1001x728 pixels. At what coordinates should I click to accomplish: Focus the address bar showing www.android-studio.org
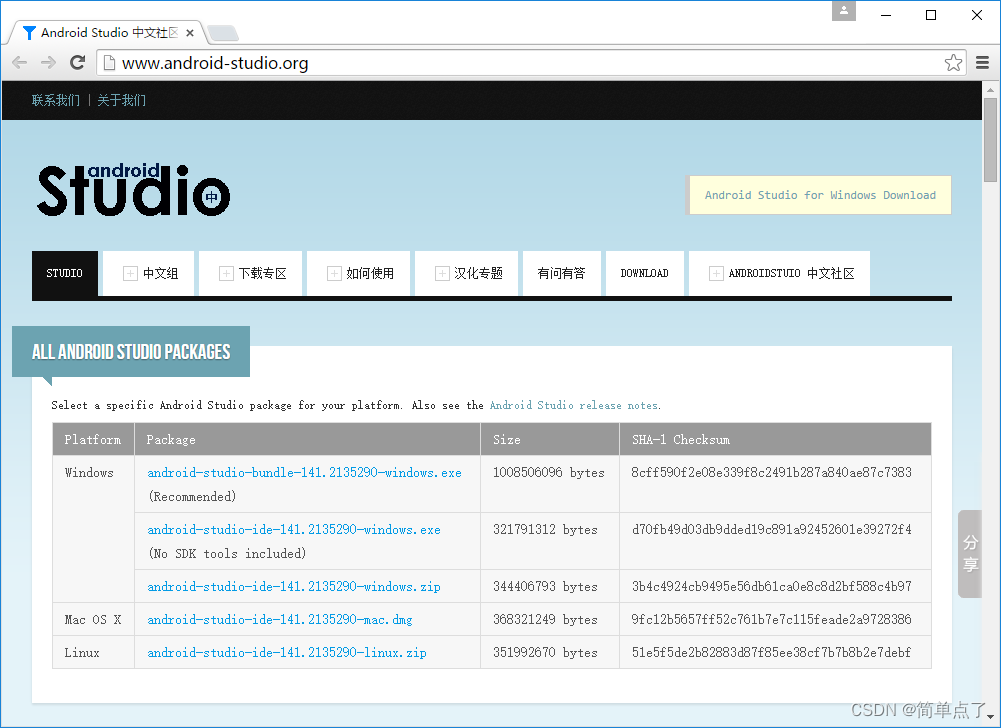pos(530,63)
